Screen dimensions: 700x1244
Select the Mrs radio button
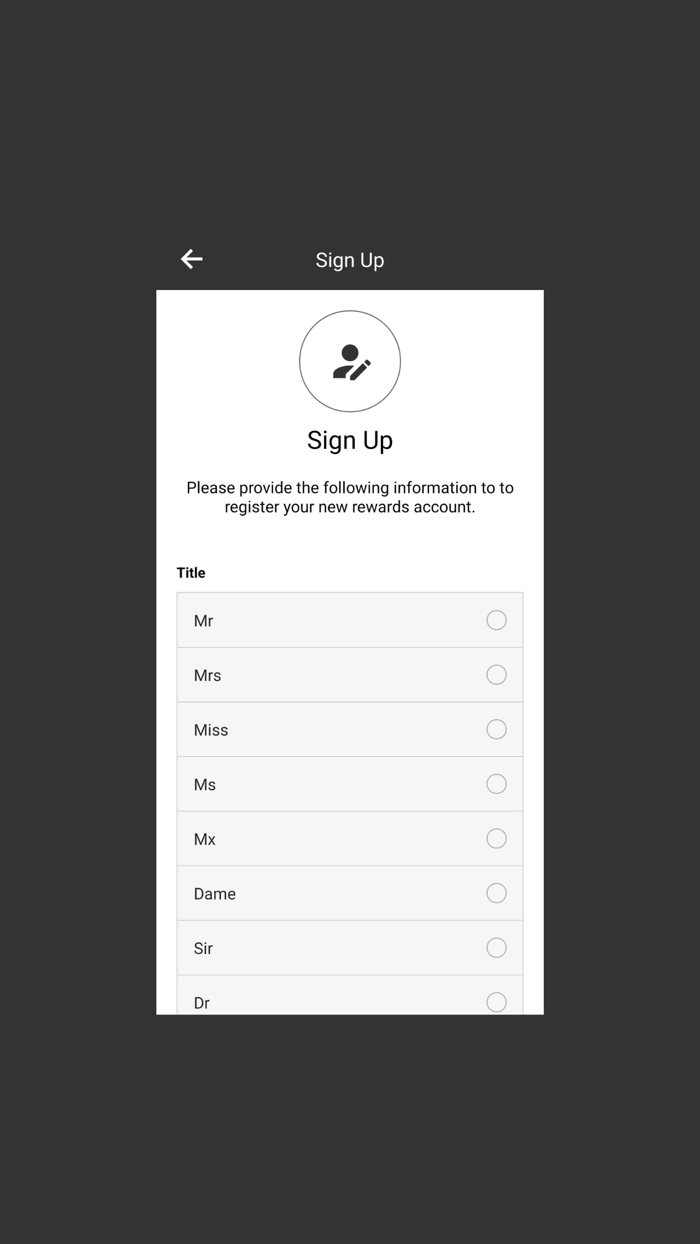(496, 675)
